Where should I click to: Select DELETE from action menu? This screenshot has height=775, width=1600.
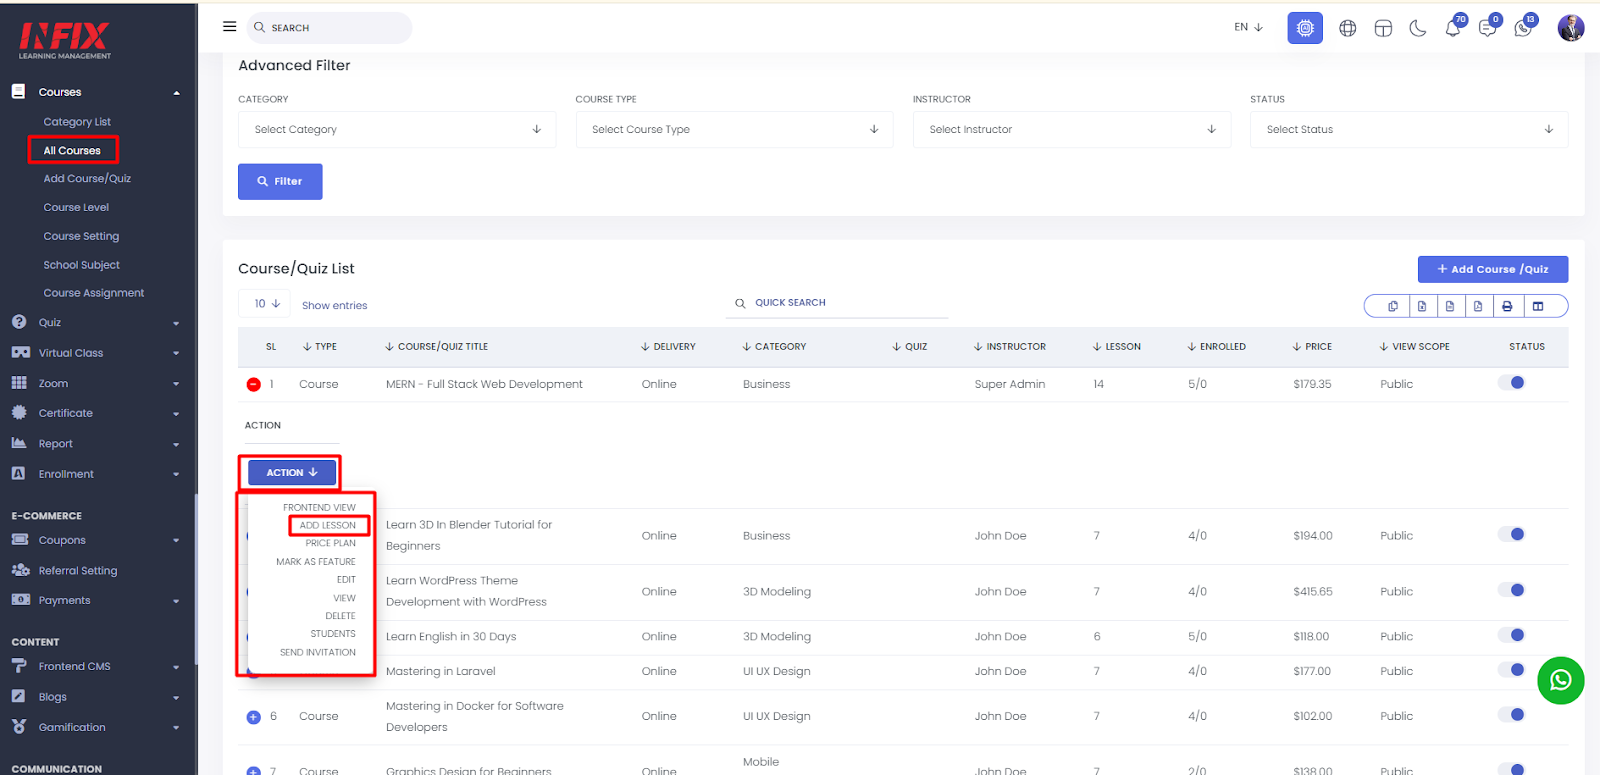(341, 616)
